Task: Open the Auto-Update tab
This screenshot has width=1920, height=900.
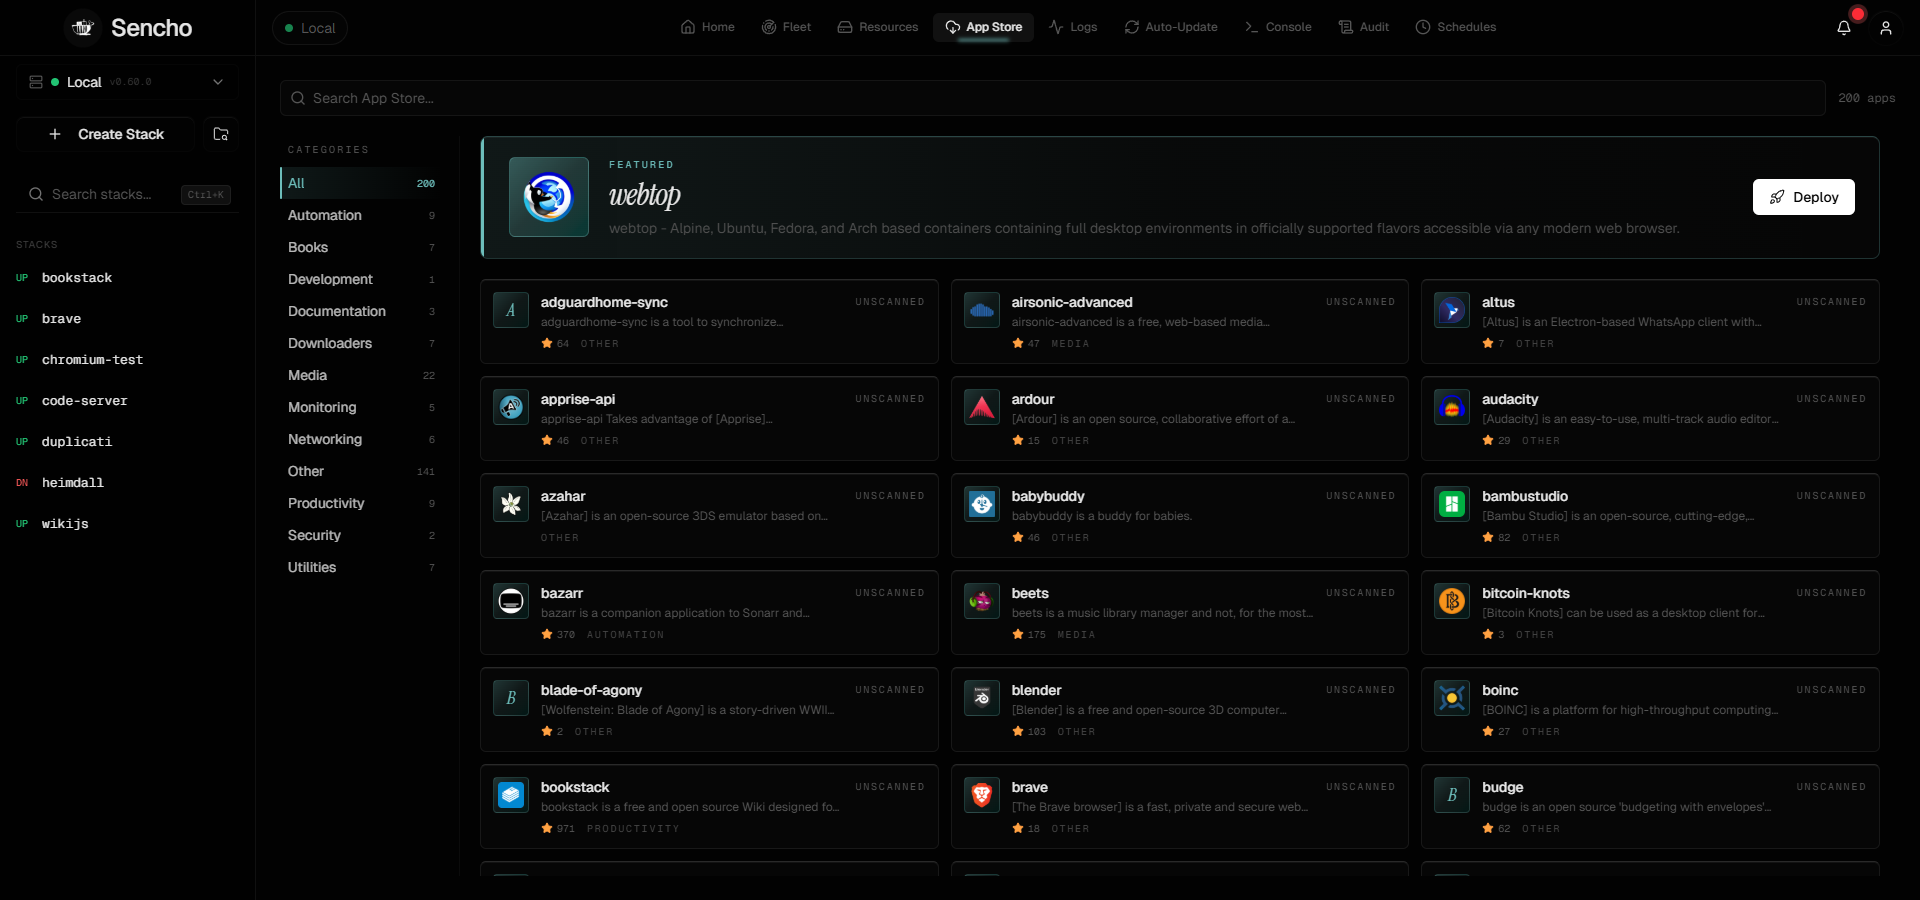Action: tap(1171, 27)
